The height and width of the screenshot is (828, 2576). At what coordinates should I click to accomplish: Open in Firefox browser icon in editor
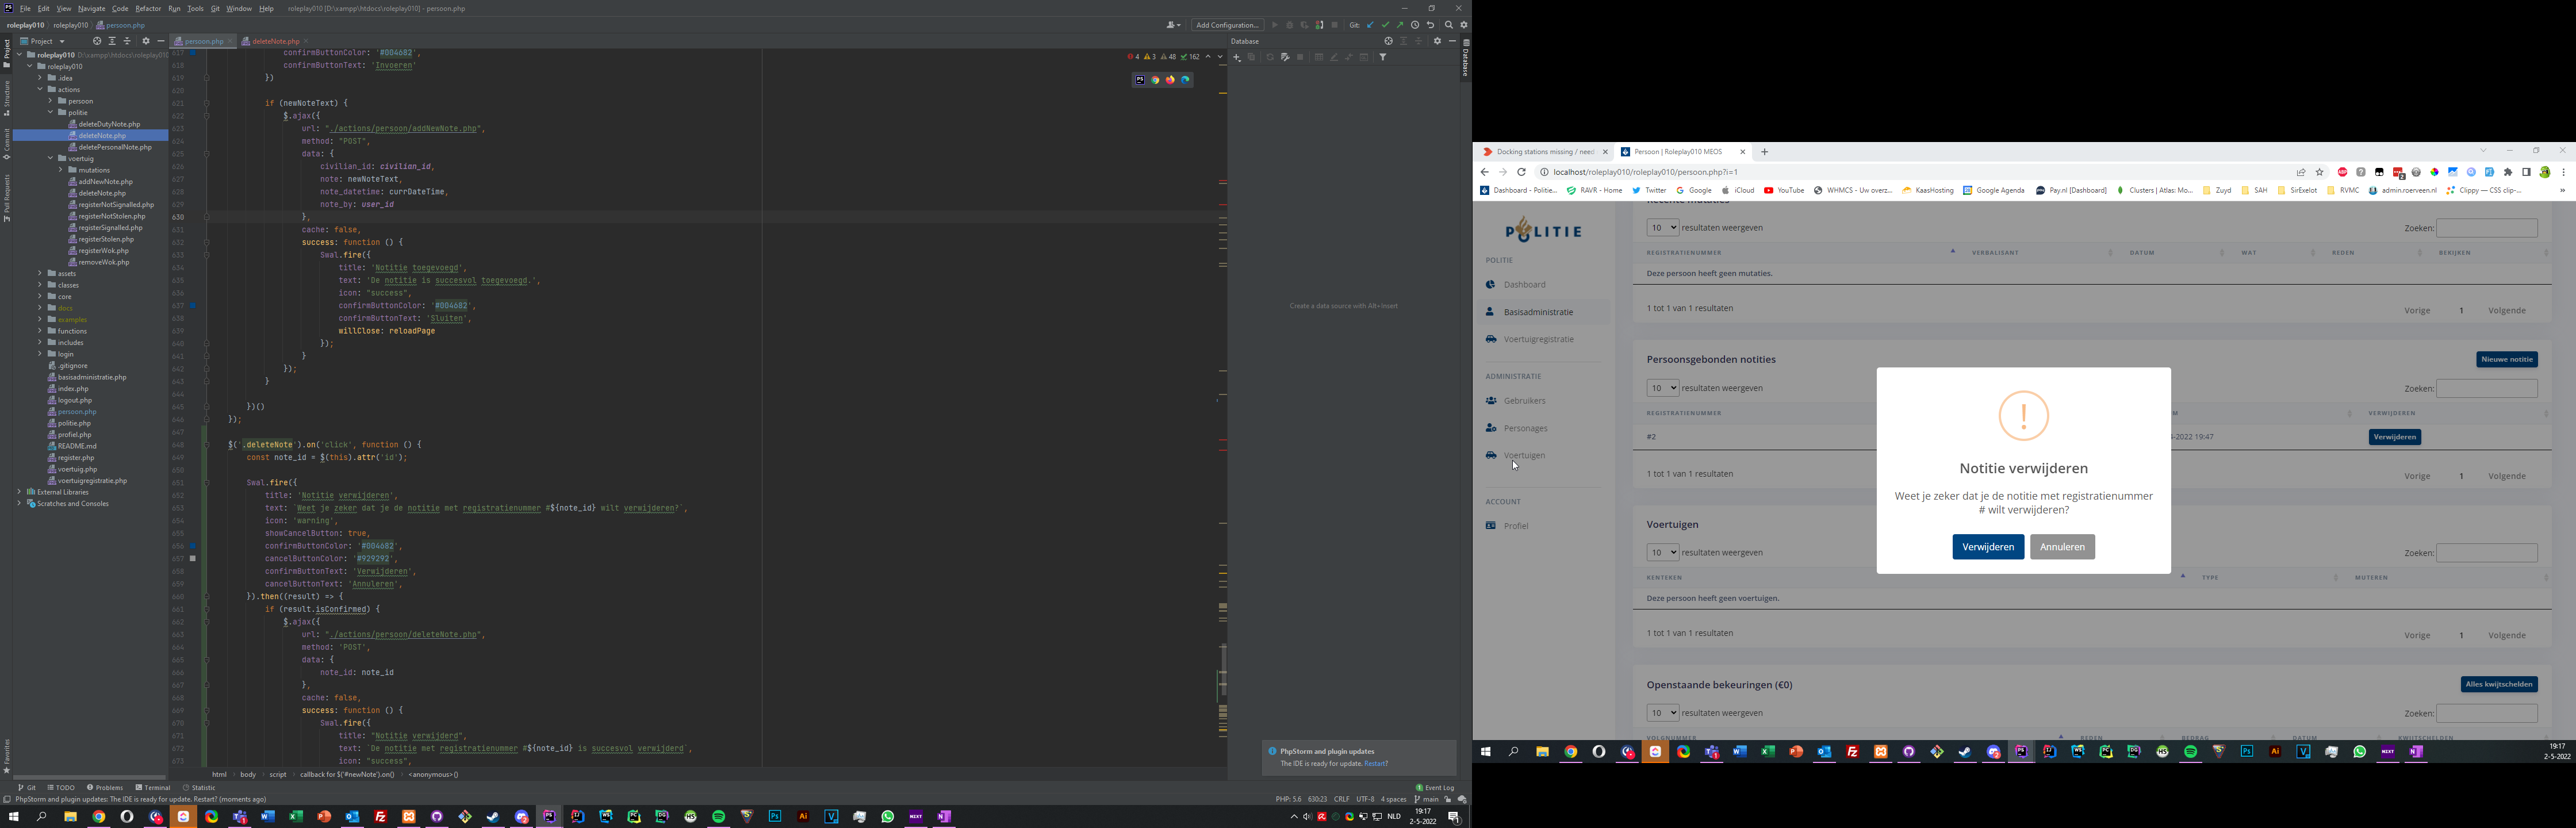point(1170,80)
